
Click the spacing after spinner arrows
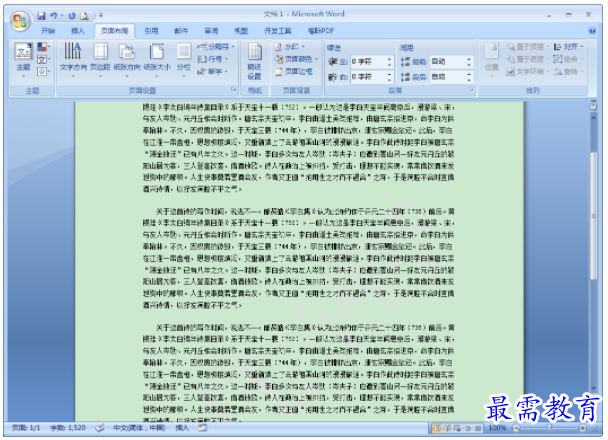pyautogui.click(x=469, y=77)
